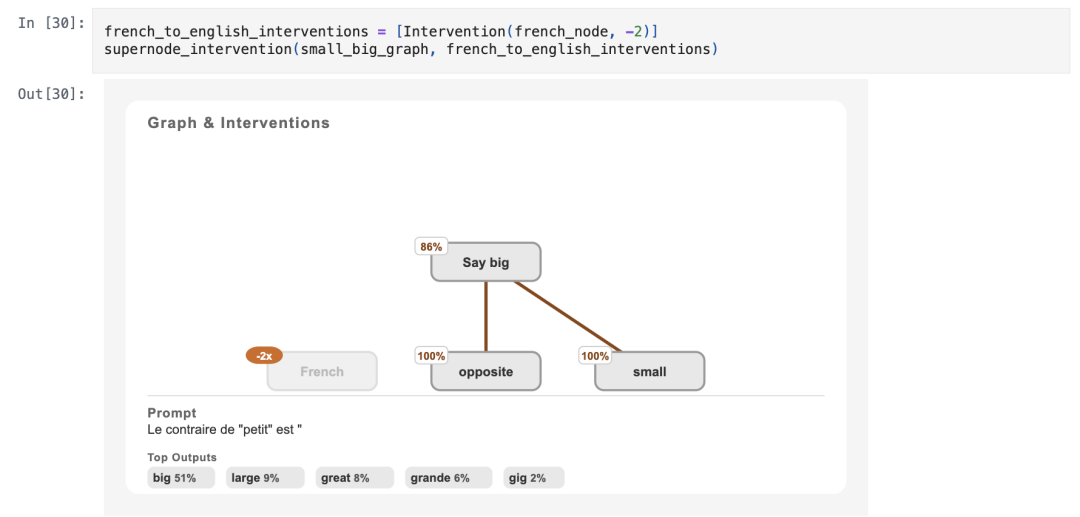Screen dimensions: 1080x517
Task: Click the 'Top Outputs' label
Action: tap(182, 457)
